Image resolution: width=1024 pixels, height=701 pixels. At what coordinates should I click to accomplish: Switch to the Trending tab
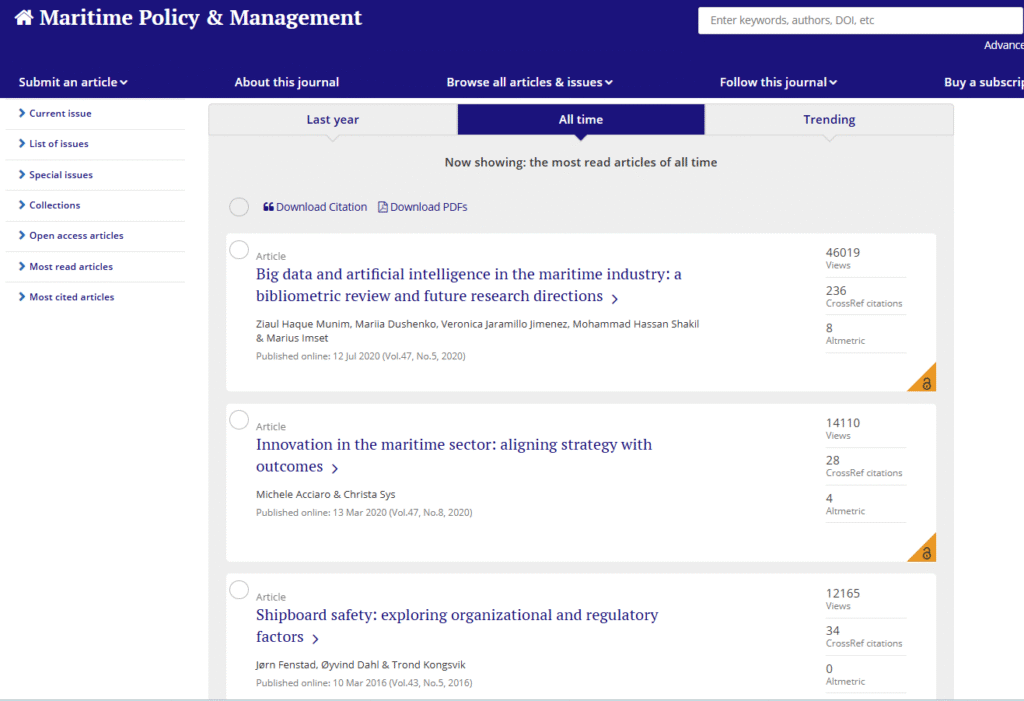(829, 120)
